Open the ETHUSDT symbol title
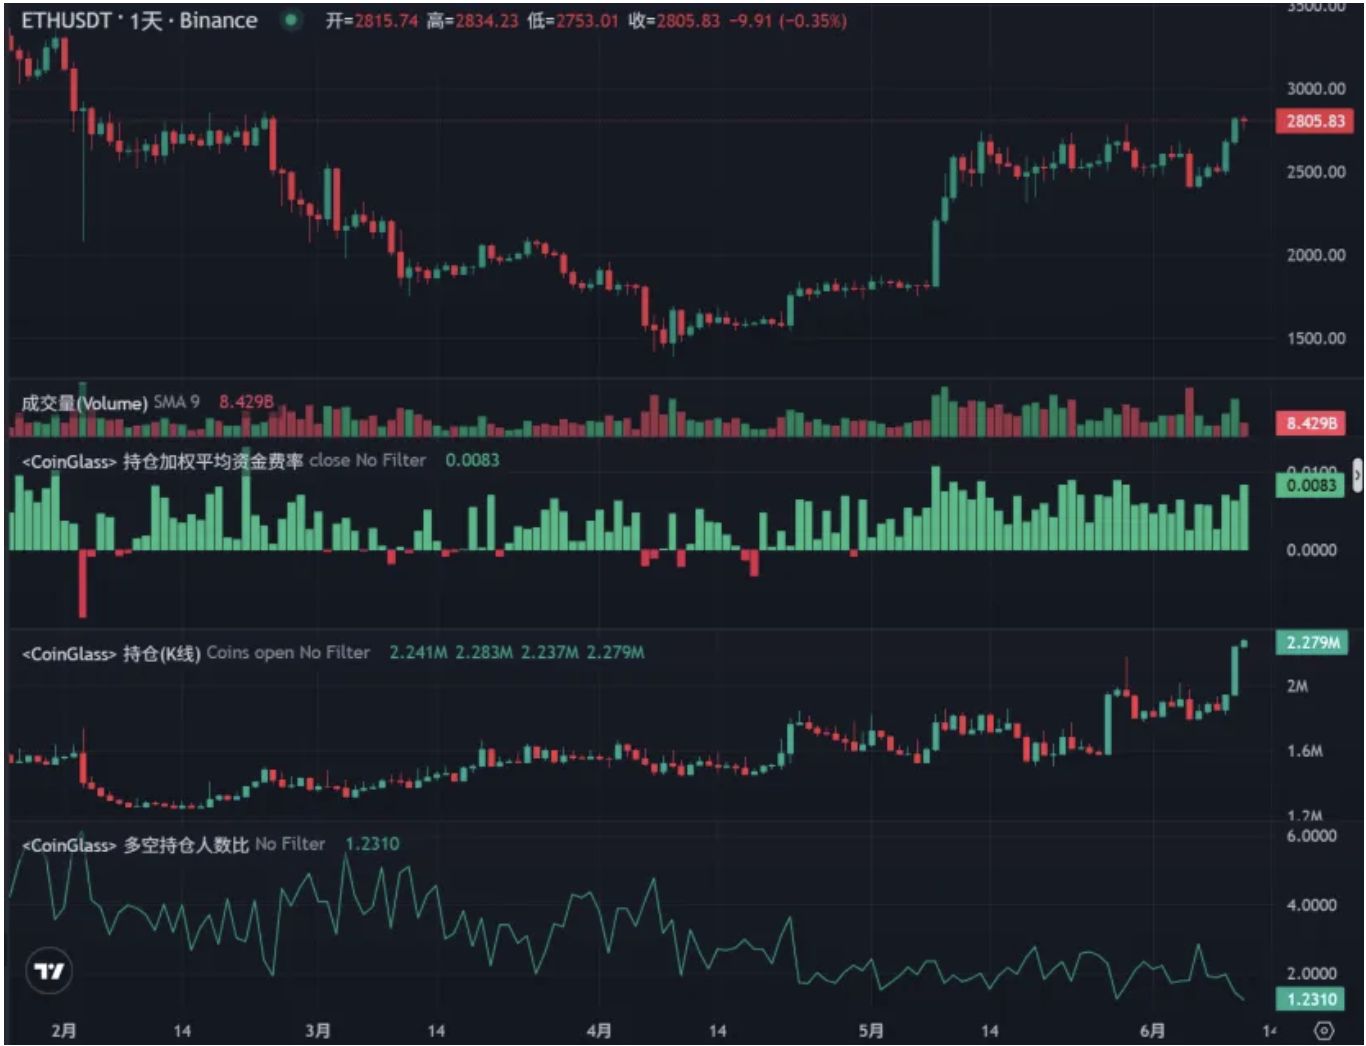Image resolution: width=1366 pixels, height=1046 pixels. 139,20
